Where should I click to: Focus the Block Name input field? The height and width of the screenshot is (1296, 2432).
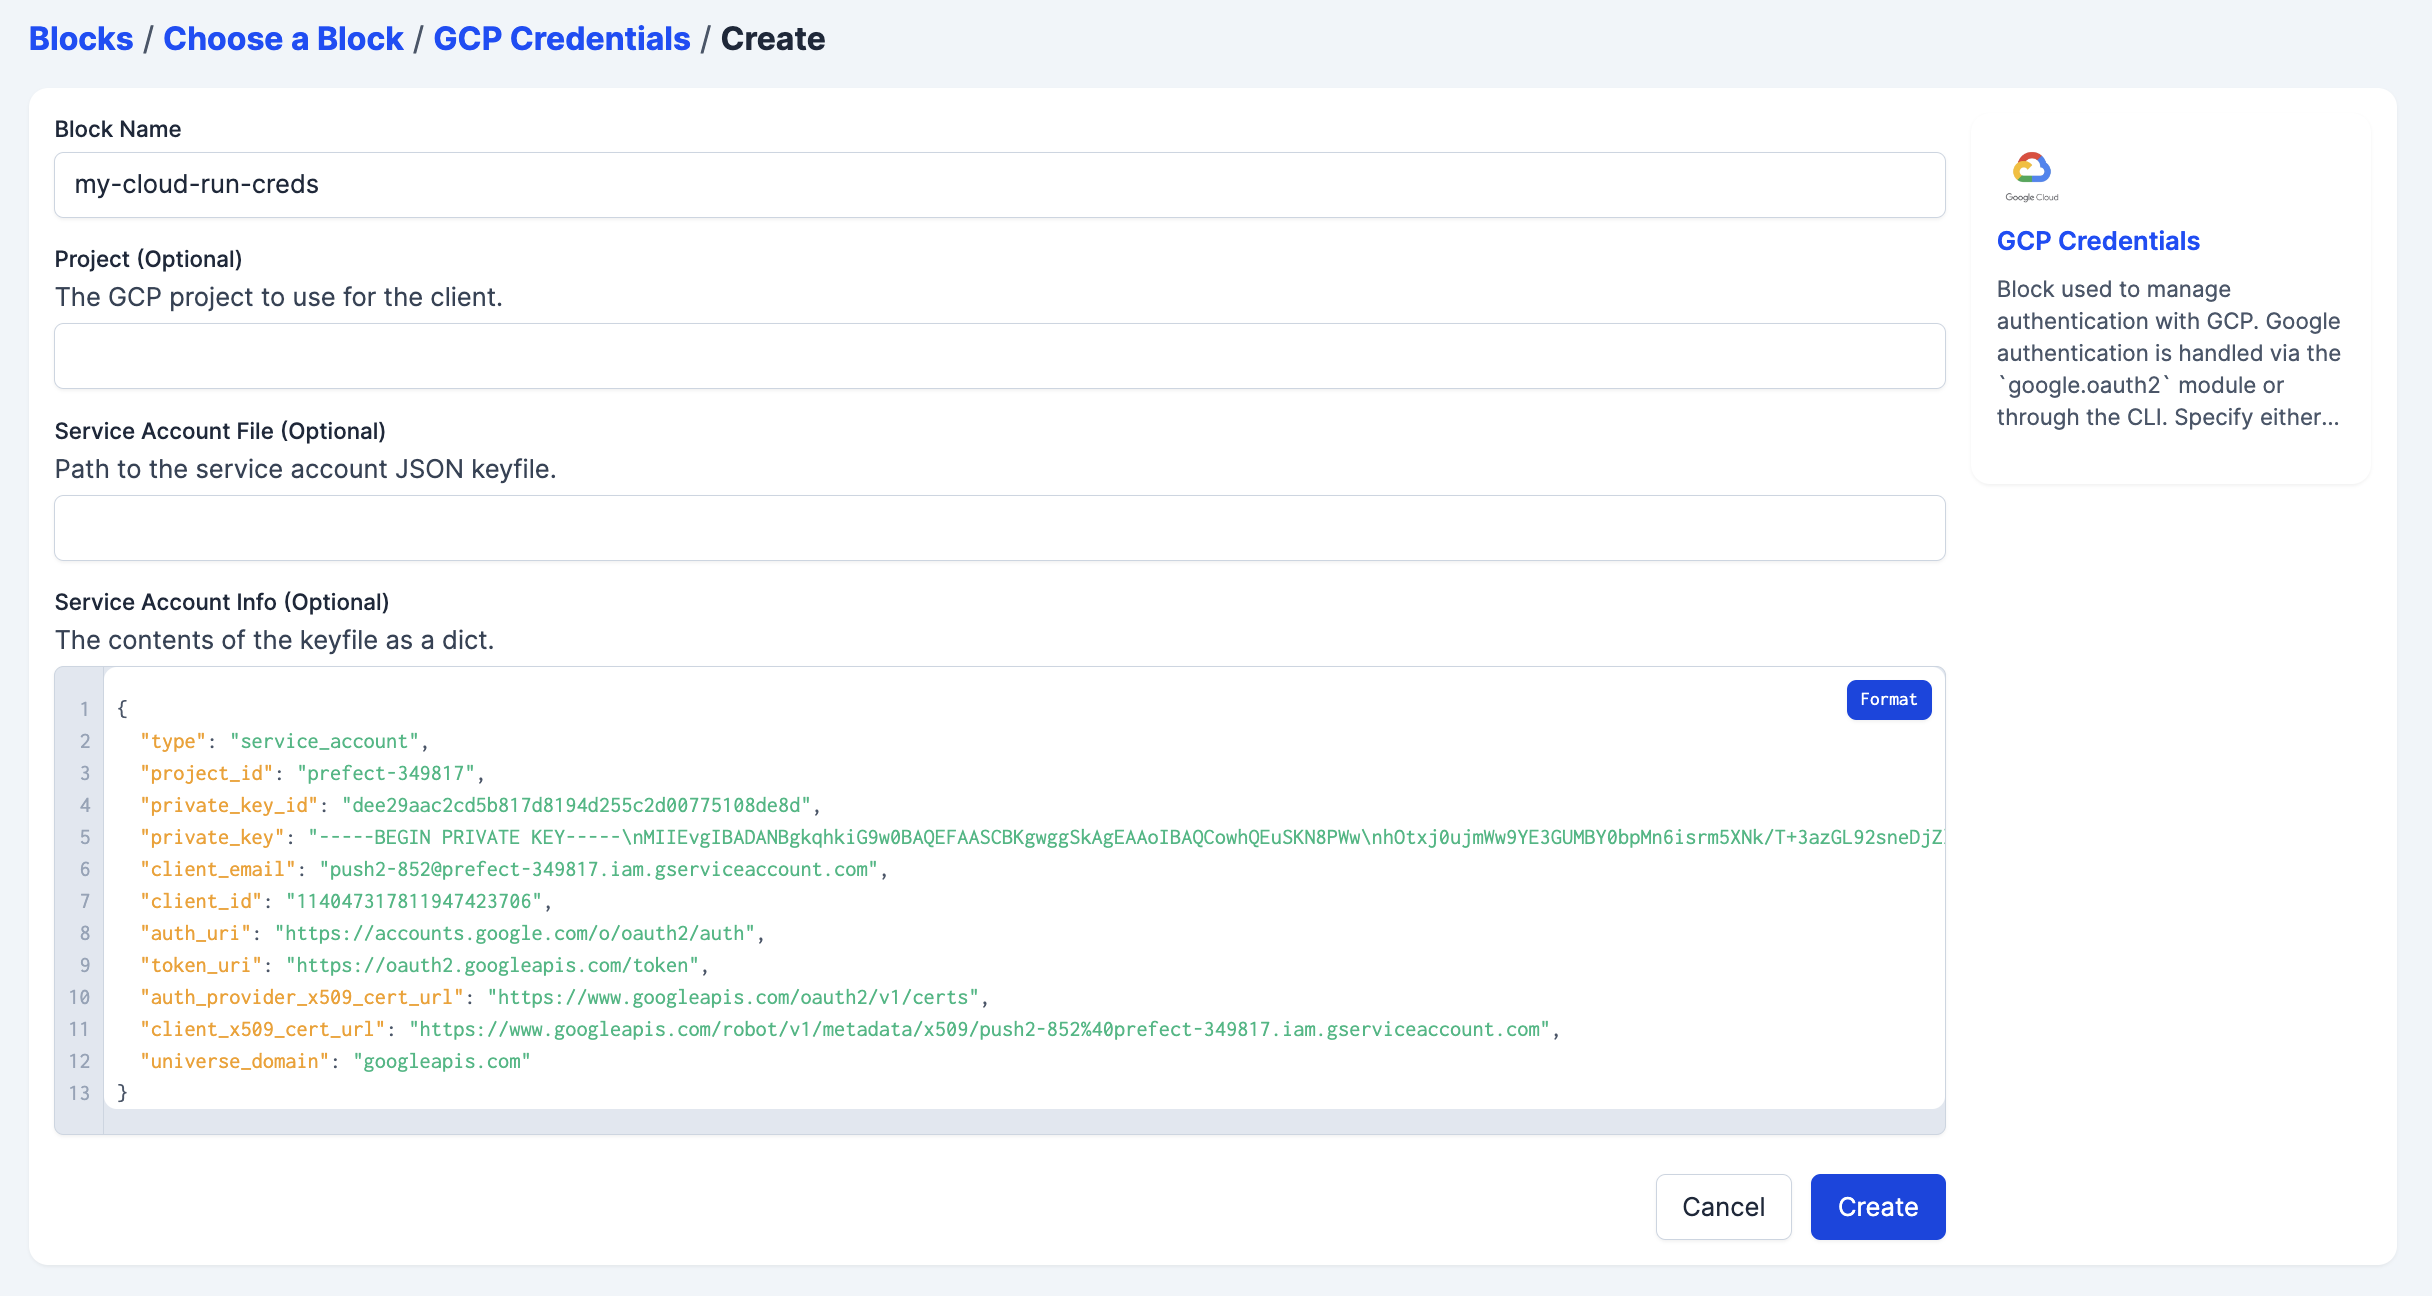[x=999, y=185]
